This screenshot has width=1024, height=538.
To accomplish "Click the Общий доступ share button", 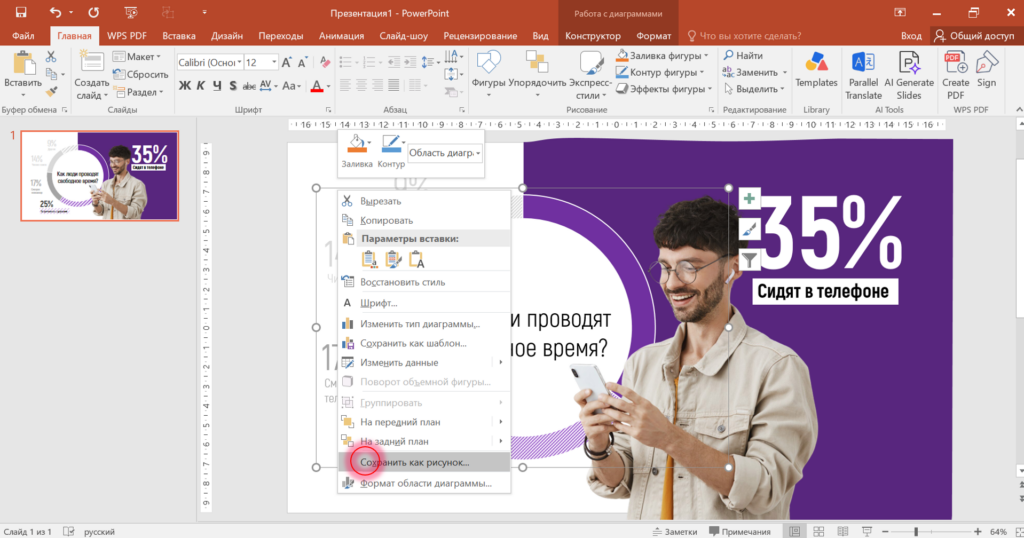I will tap(974, 36).
